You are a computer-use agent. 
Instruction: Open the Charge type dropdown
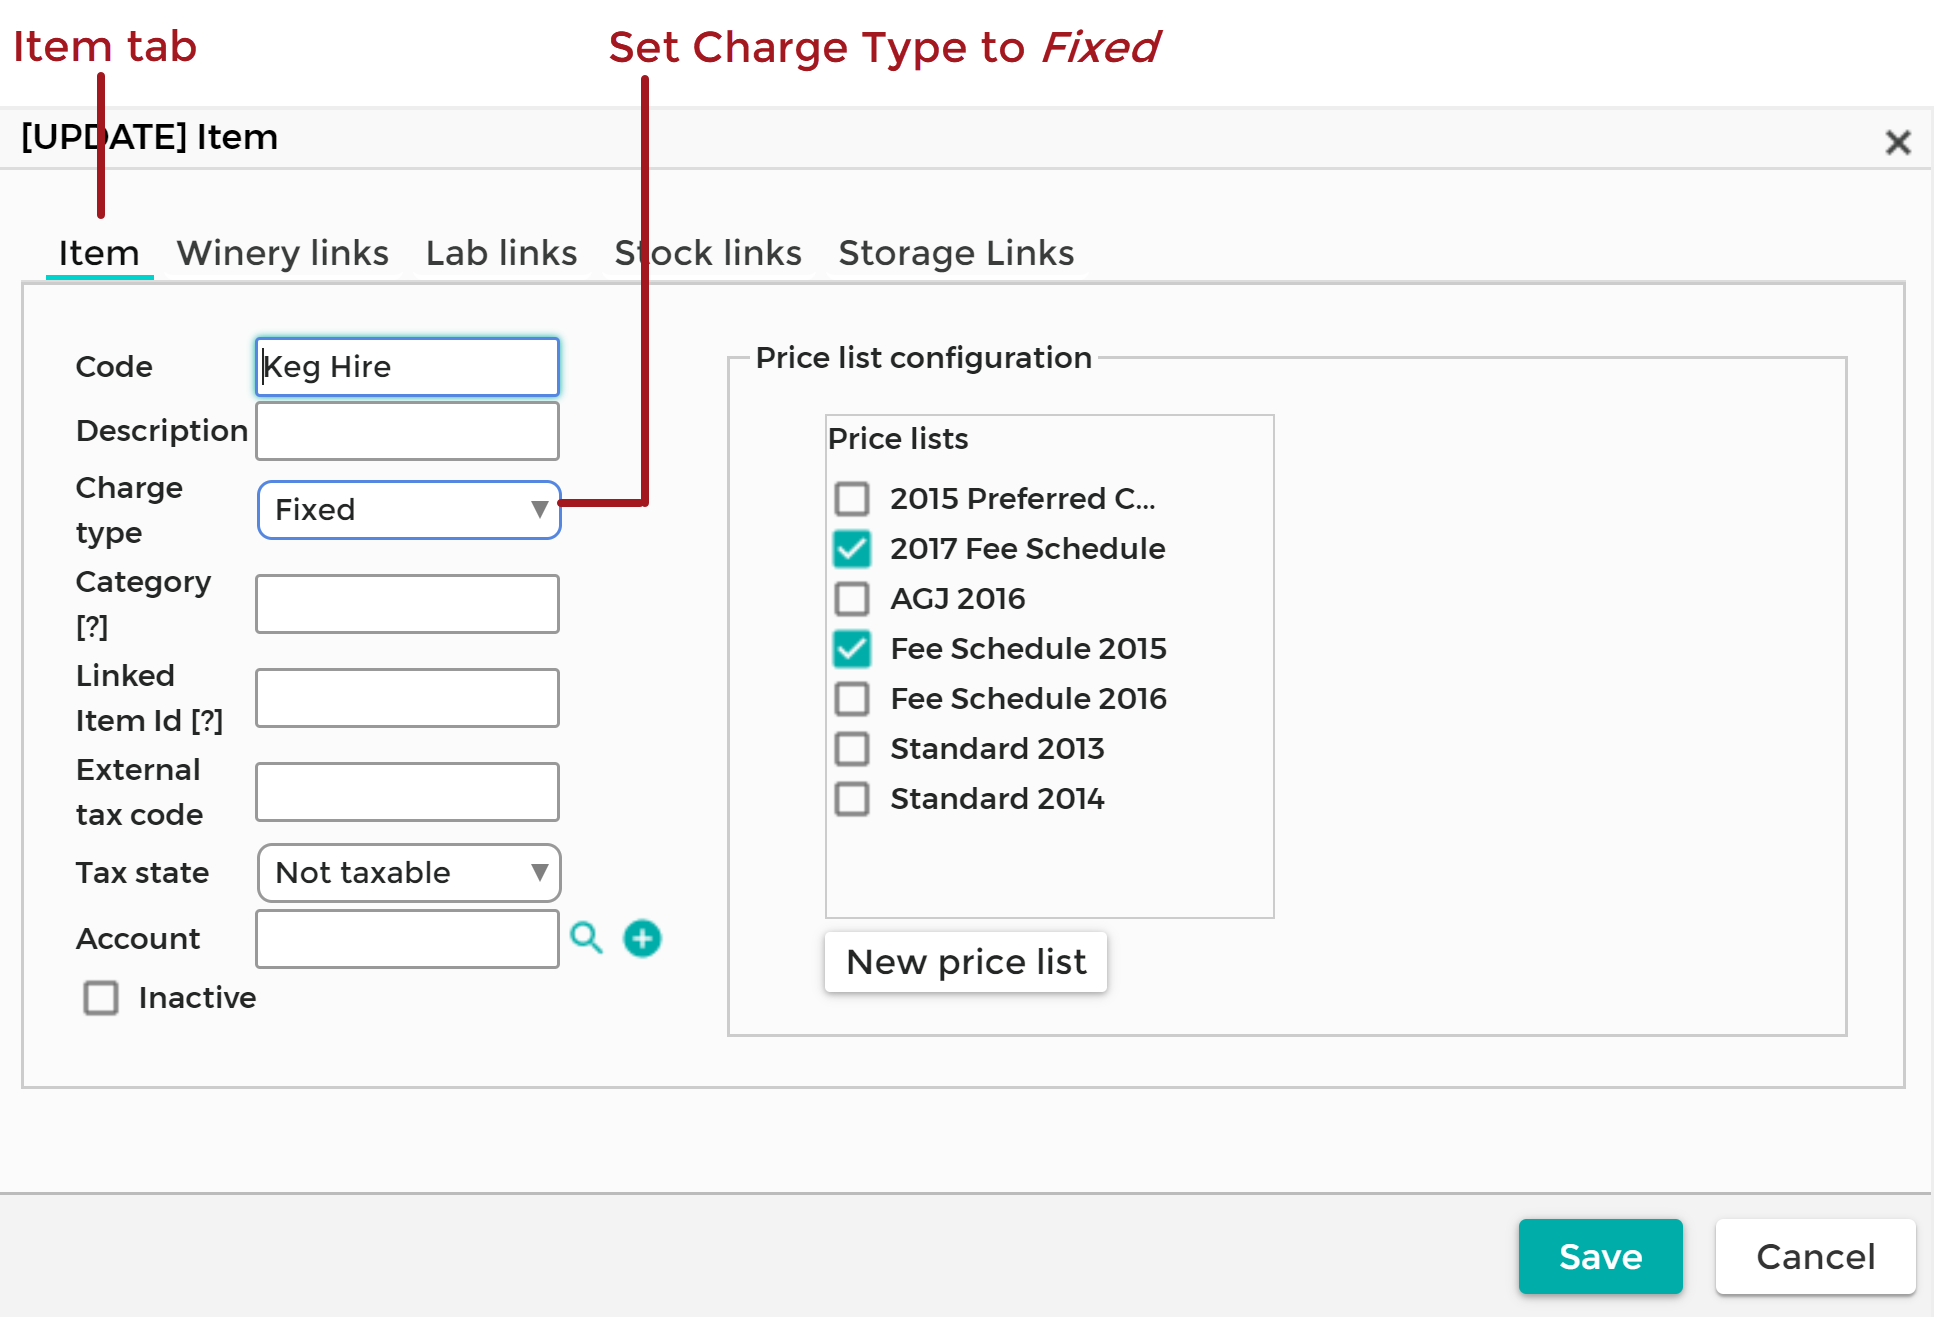409,510
